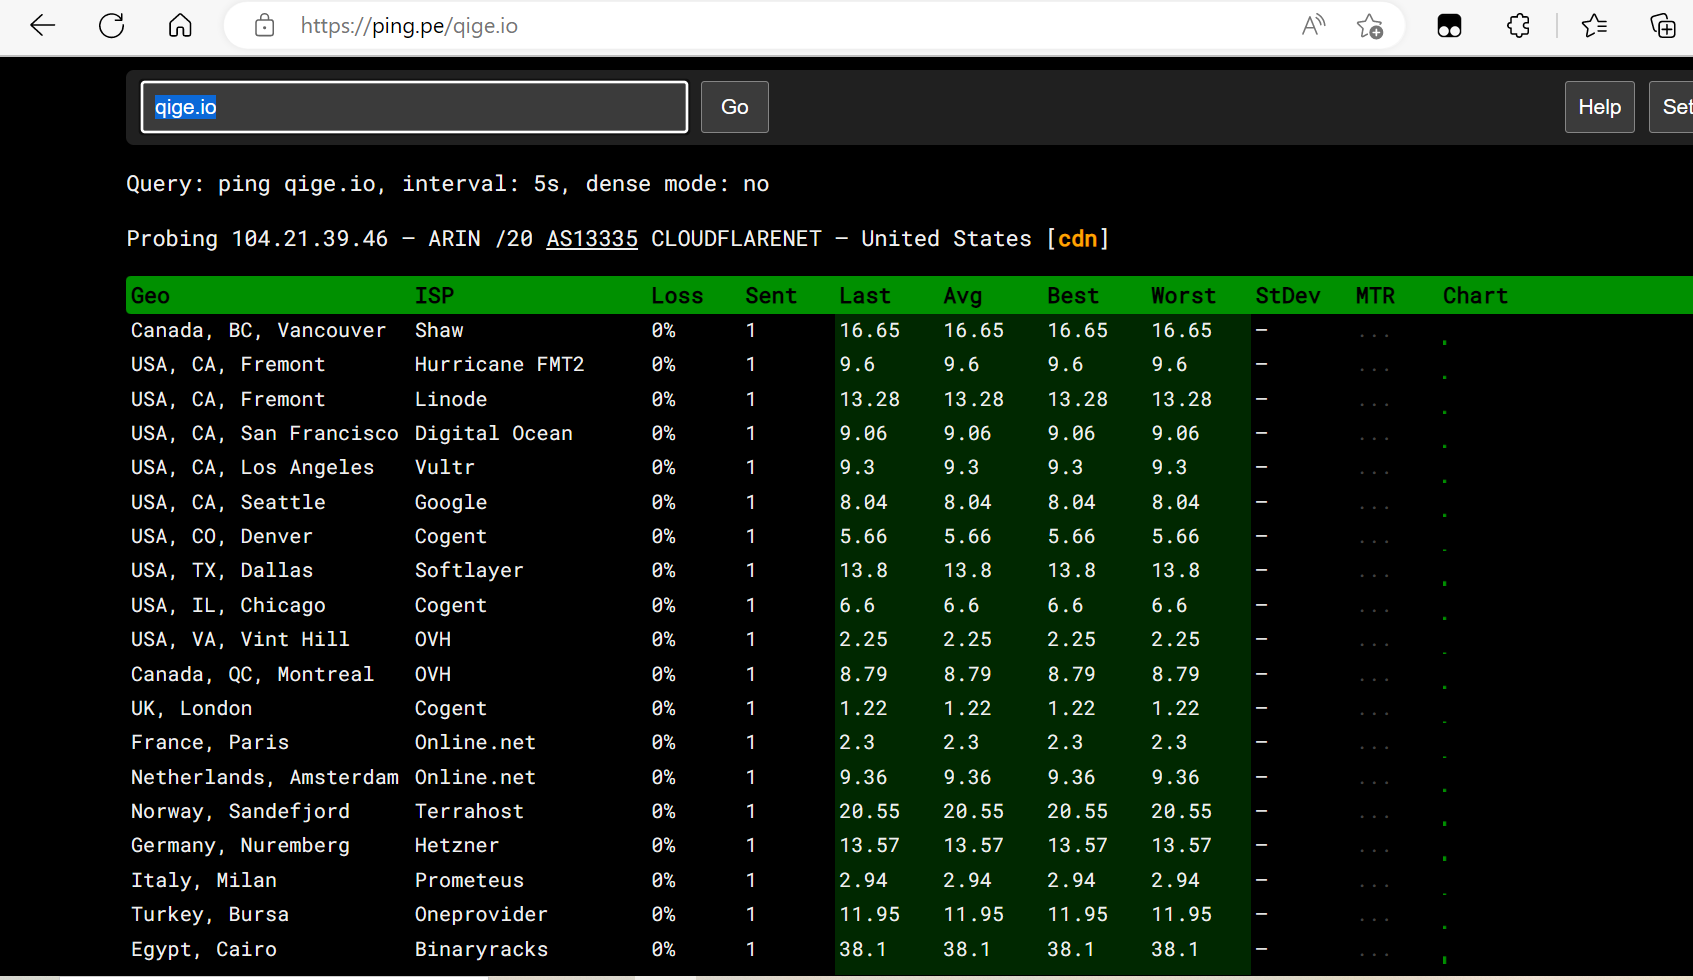Image resolution: width=1693 pixels, height=980 pixels.
Task: Select USA, CA, Los Angeles geo cell
Action: tap(252, 468)
